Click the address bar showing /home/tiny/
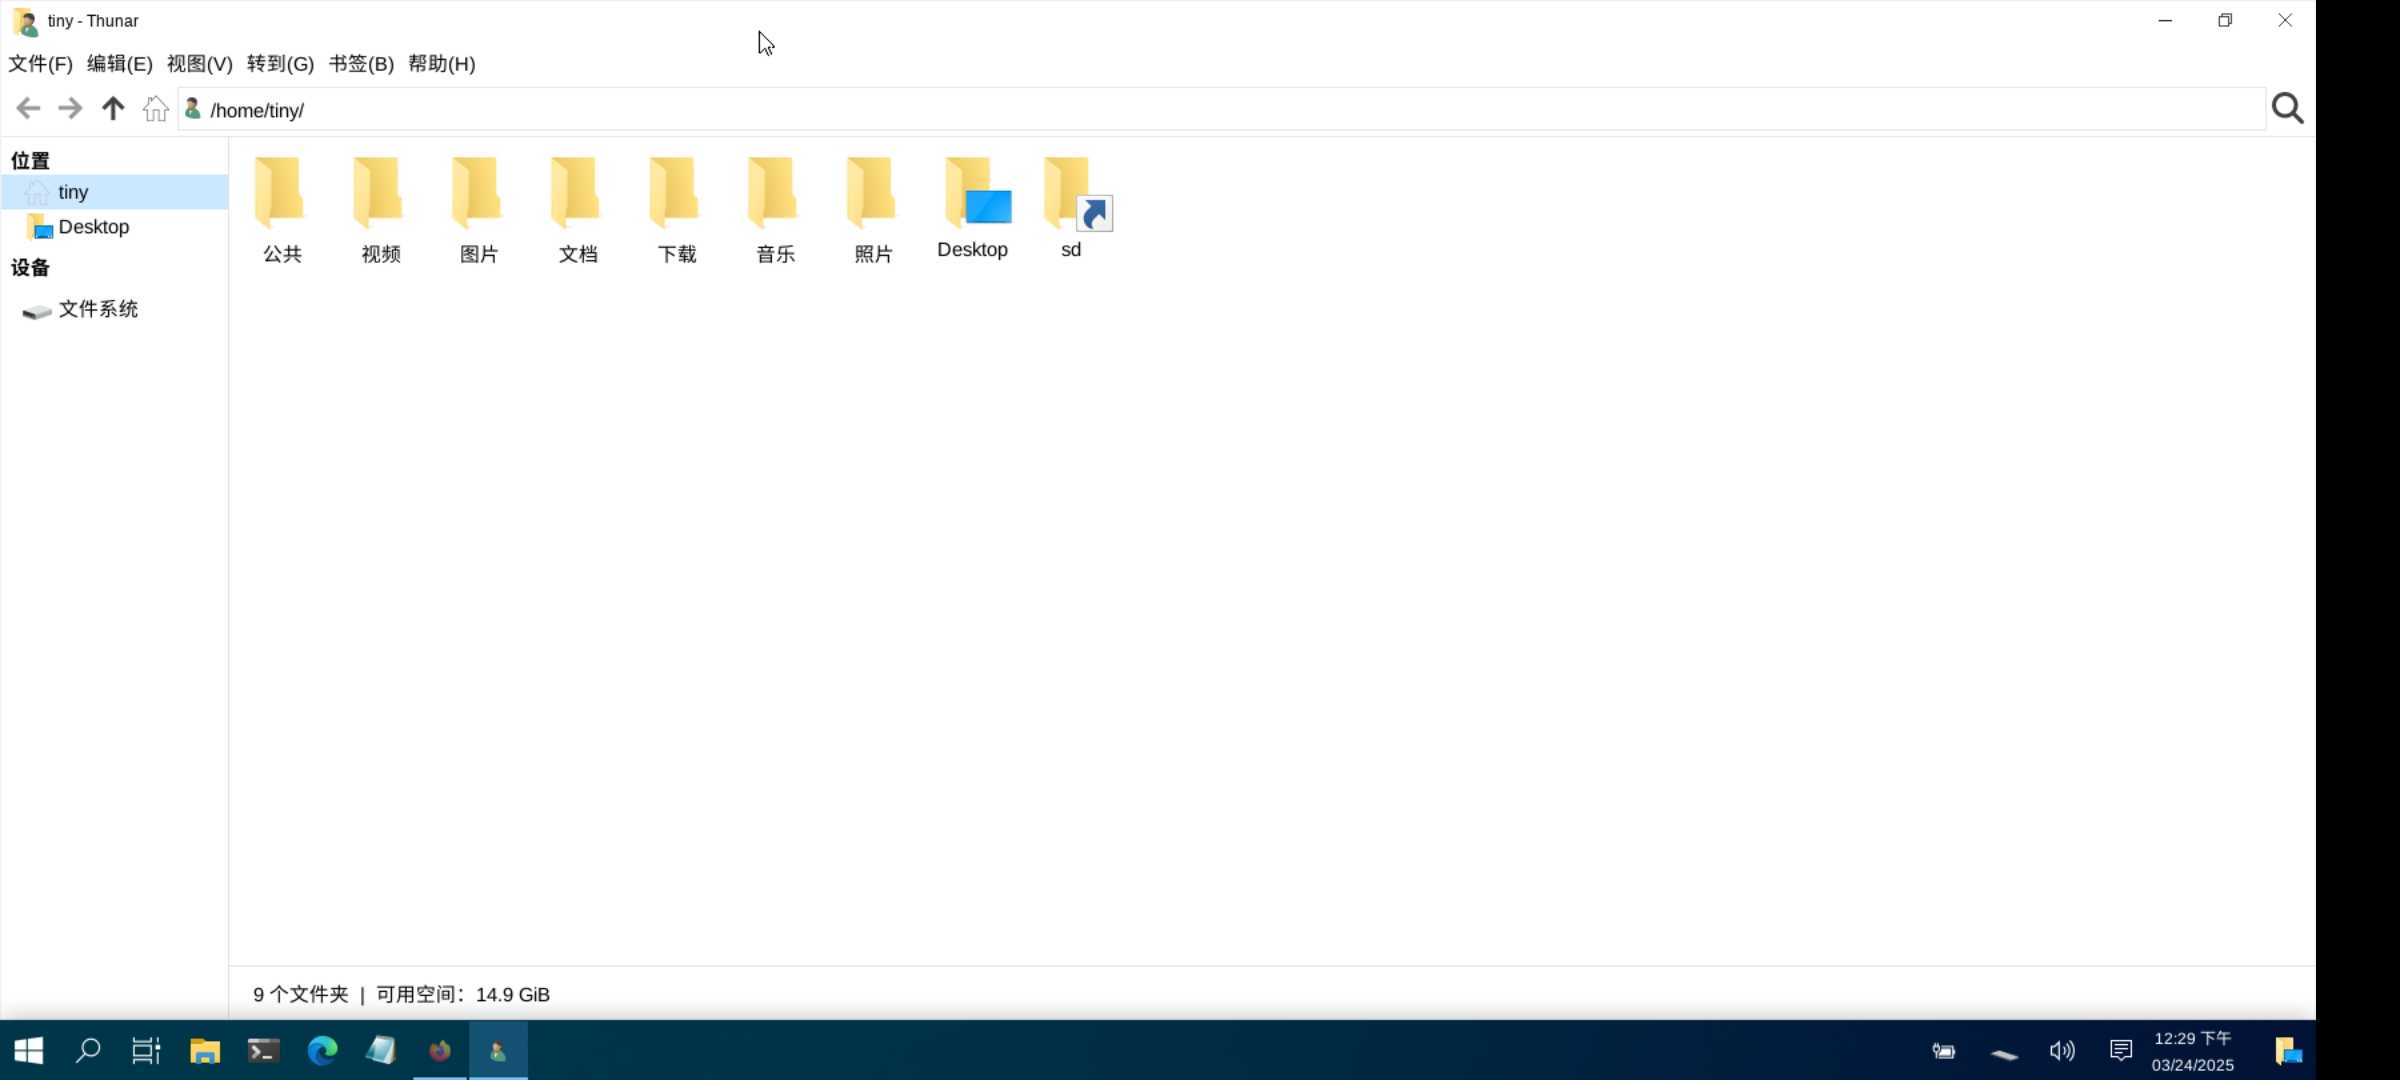The height and width of the screenshot is (1080, 2400). (x=700, y=110)
